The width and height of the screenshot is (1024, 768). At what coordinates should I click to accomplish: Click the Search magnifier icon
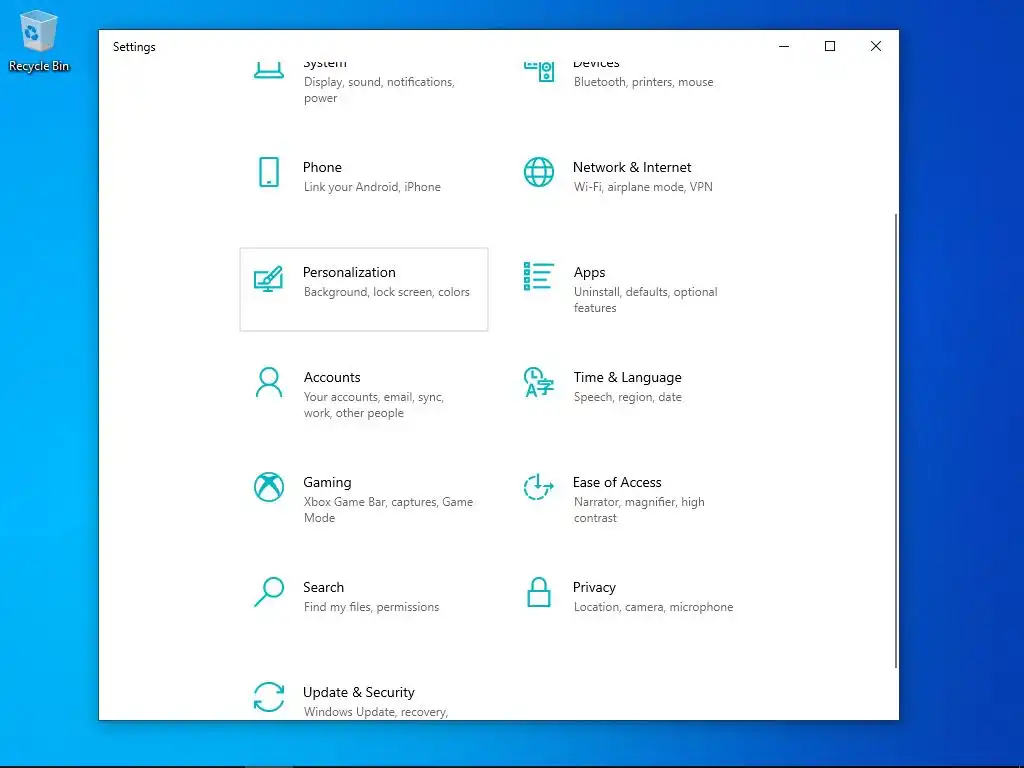(268, 592)
